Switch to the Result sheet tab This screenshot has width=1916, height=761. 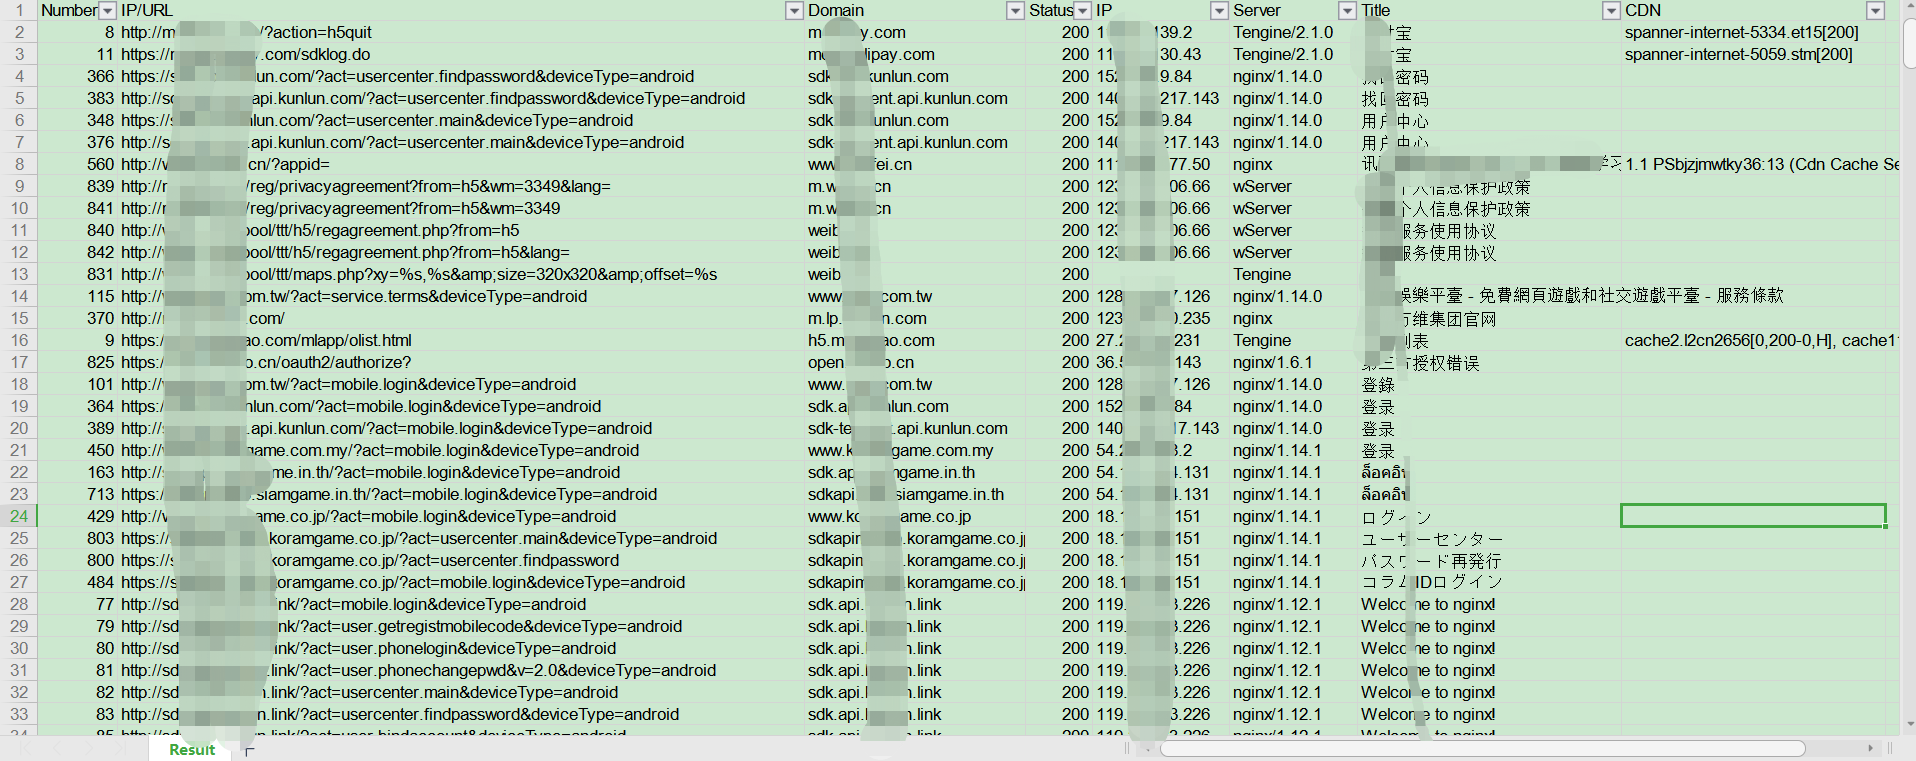point(191,749)
